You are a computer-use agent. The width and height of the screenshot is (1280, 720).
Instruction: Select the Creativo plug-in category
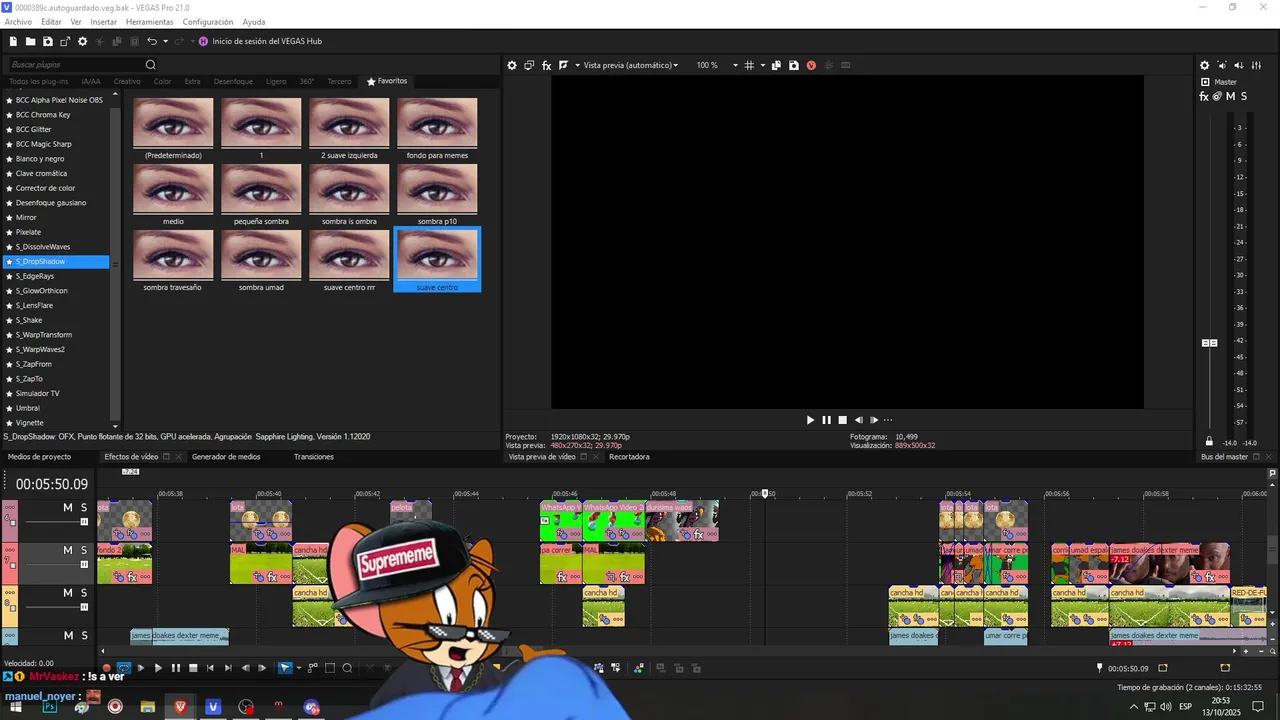pos(127,81)
